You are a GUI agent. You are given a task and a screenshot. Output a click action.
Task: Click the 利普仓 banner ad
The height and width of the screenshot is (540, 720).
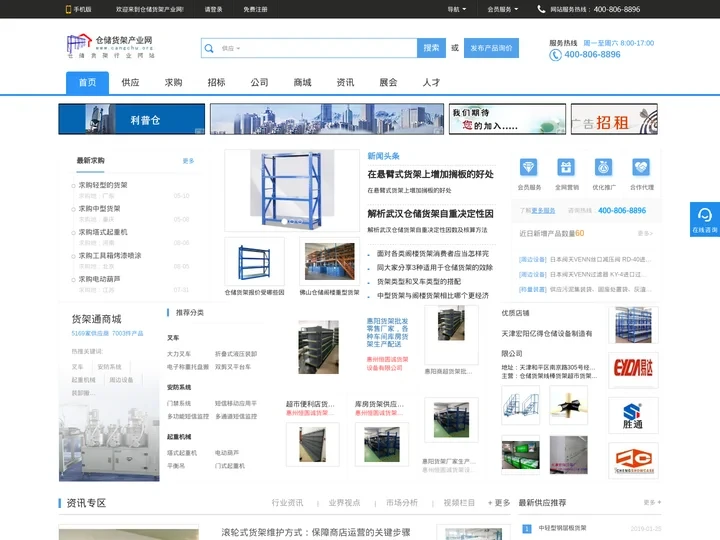(132, 119)
